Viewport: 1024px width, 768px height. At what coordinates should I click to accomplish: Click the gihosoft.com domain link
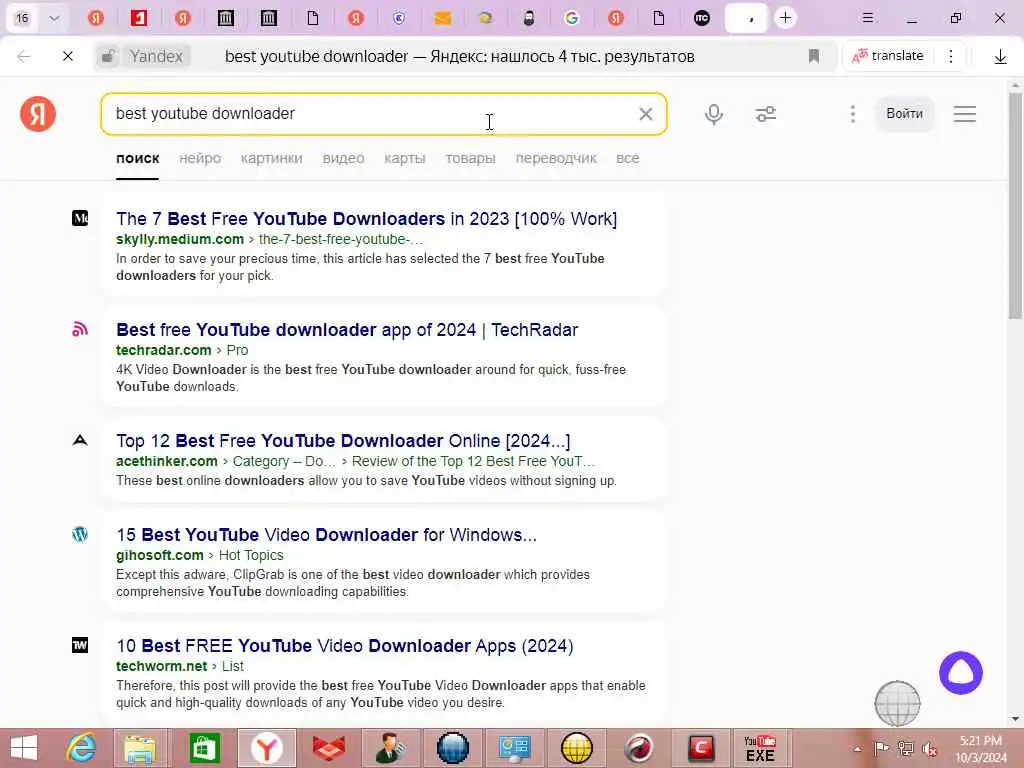pos(159,555)
